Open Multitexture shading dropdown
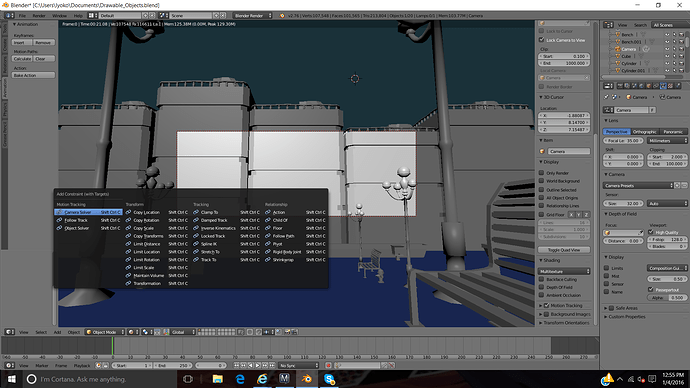This screenshot has height=388, width=690. click(564, 271)
